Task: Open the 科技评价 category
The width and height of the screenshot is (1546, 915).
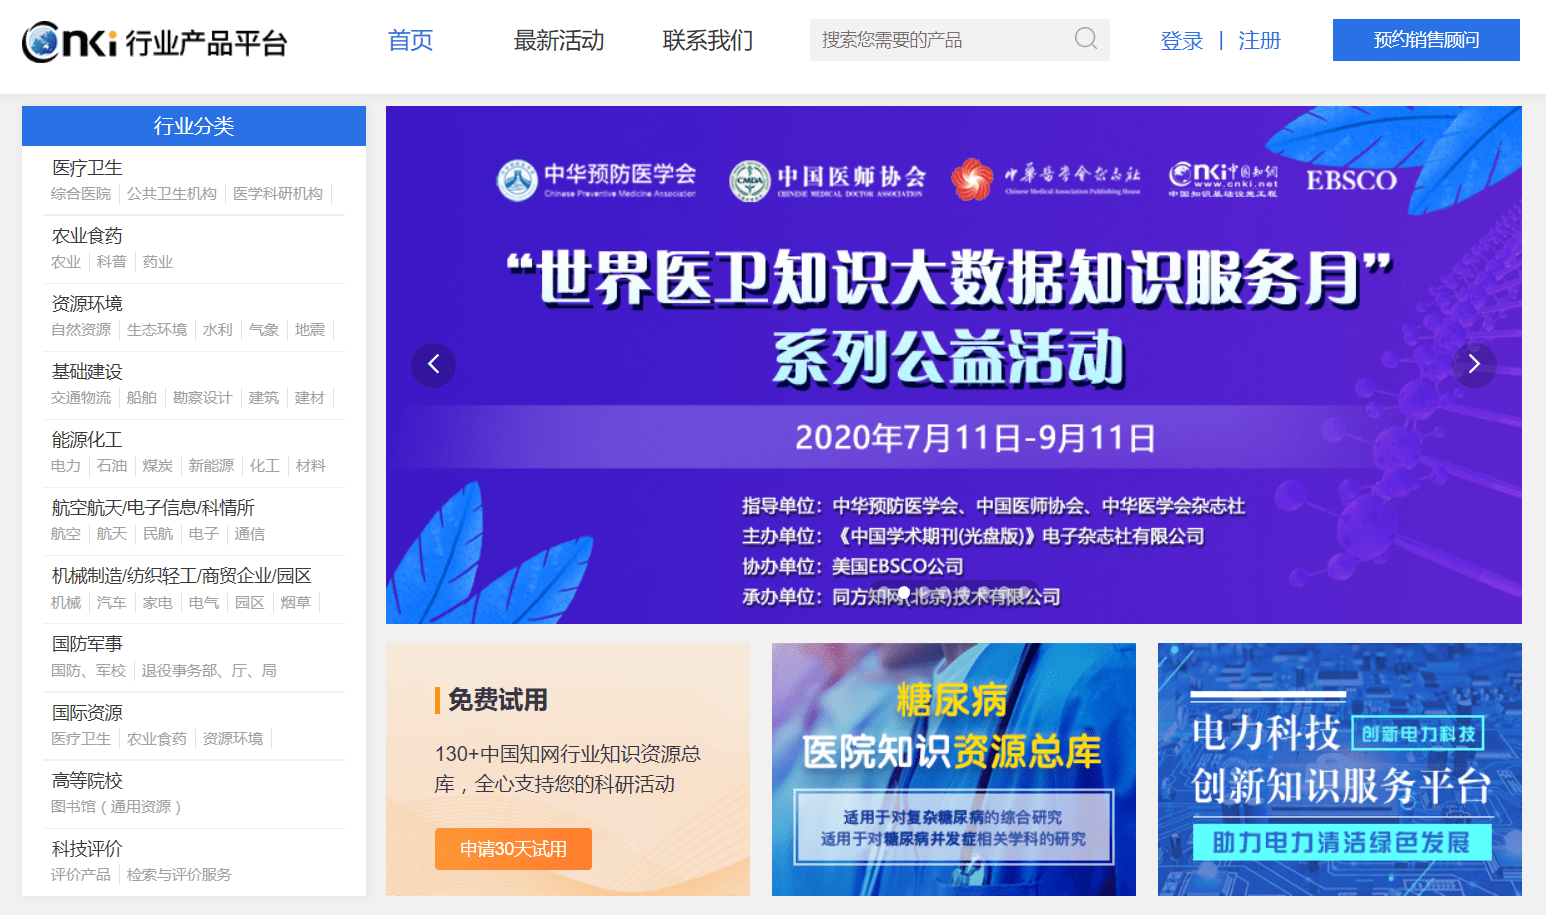Action: coord(87,849)
